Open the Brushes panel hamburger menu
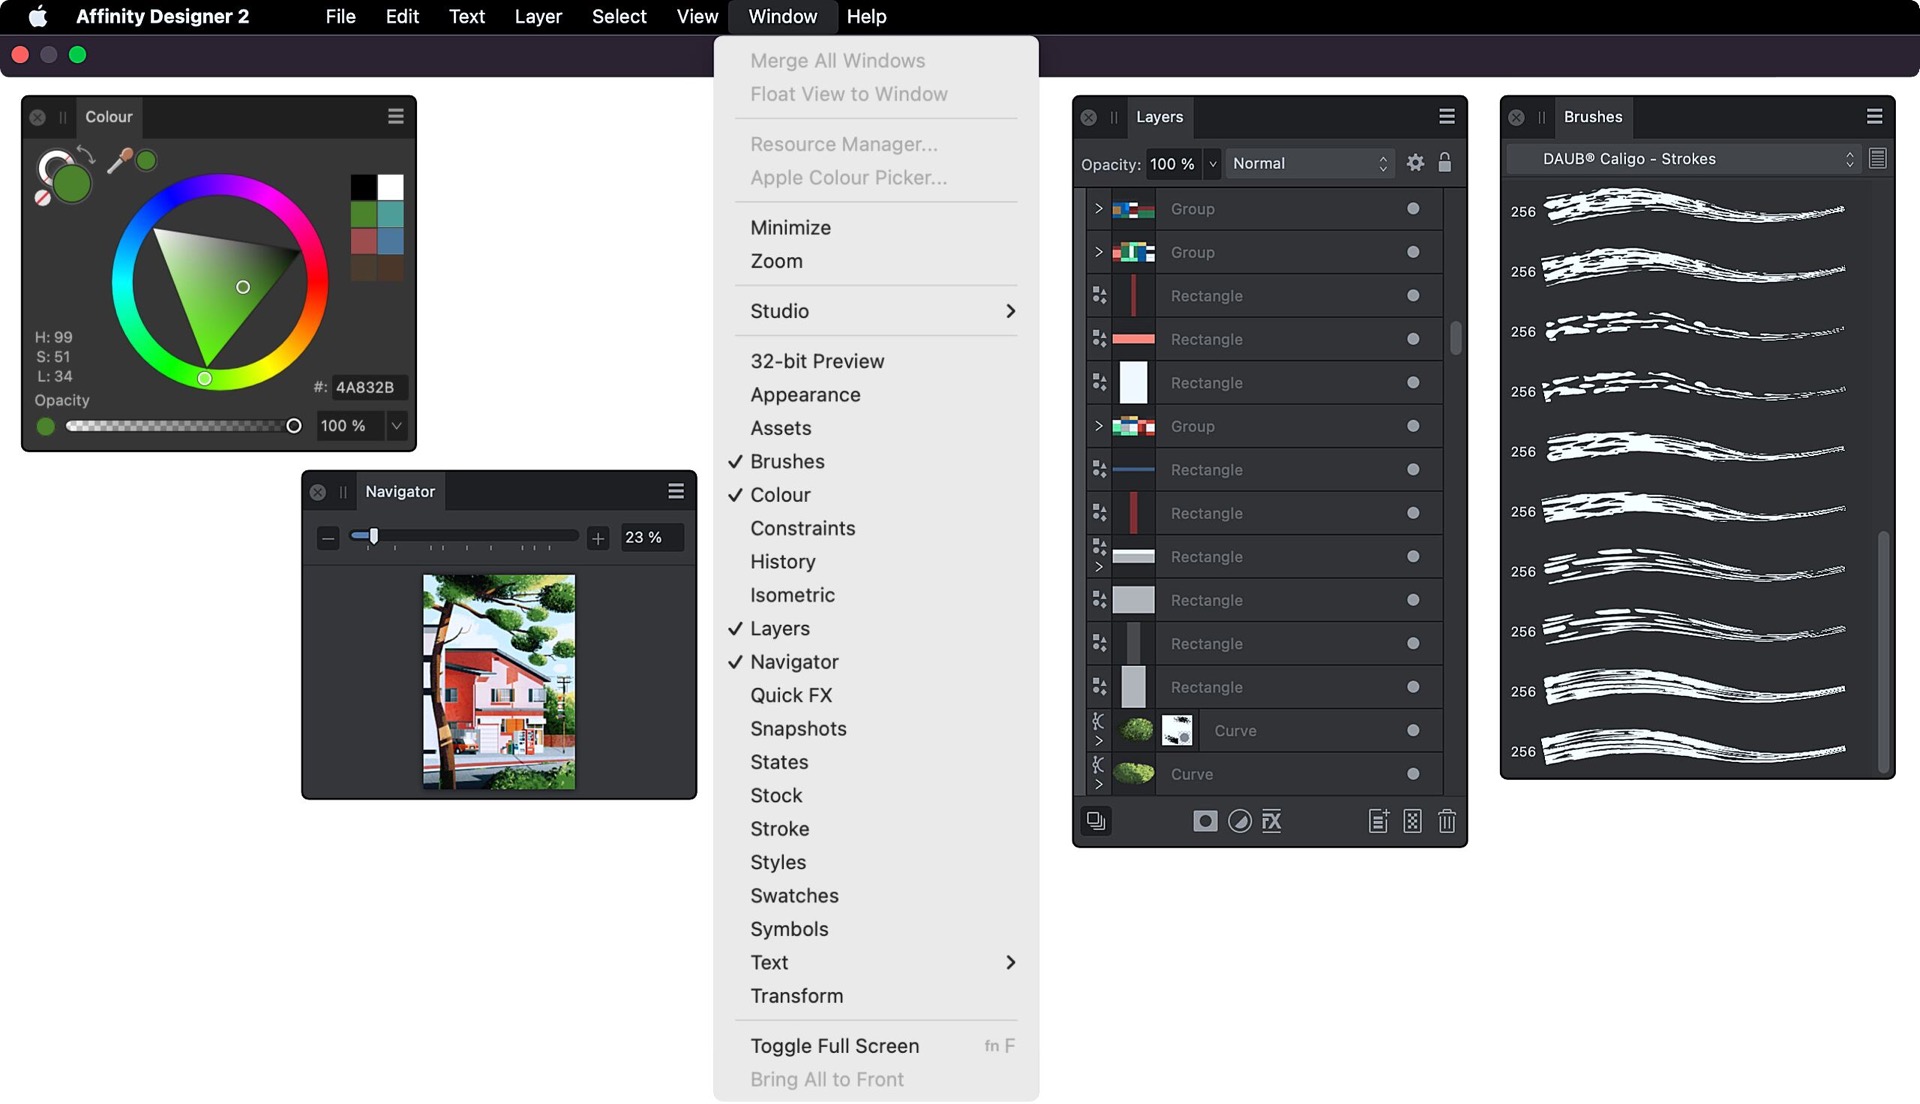Viewport: 1920px width, 1104px height. (1874, 117)
